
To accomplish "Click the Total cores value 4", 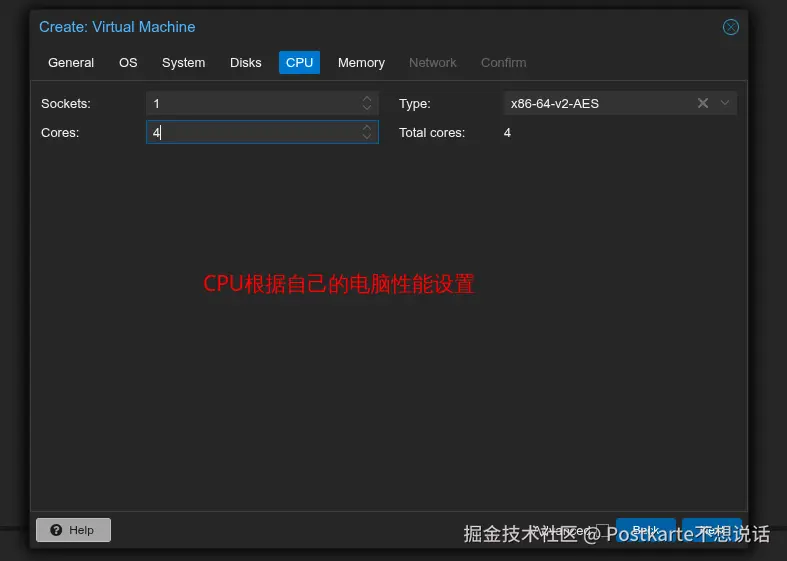I will click(x=507, y=132).
